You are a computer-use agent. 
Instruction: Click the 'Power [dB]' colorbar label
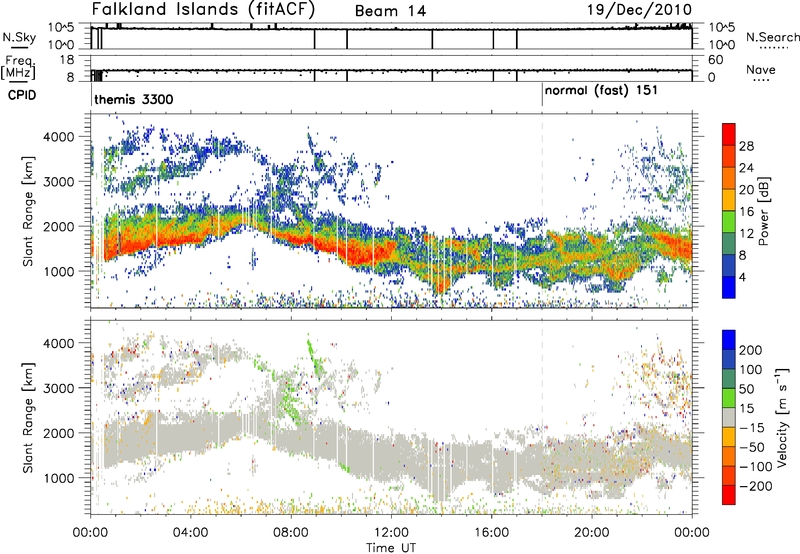point(763,211)
